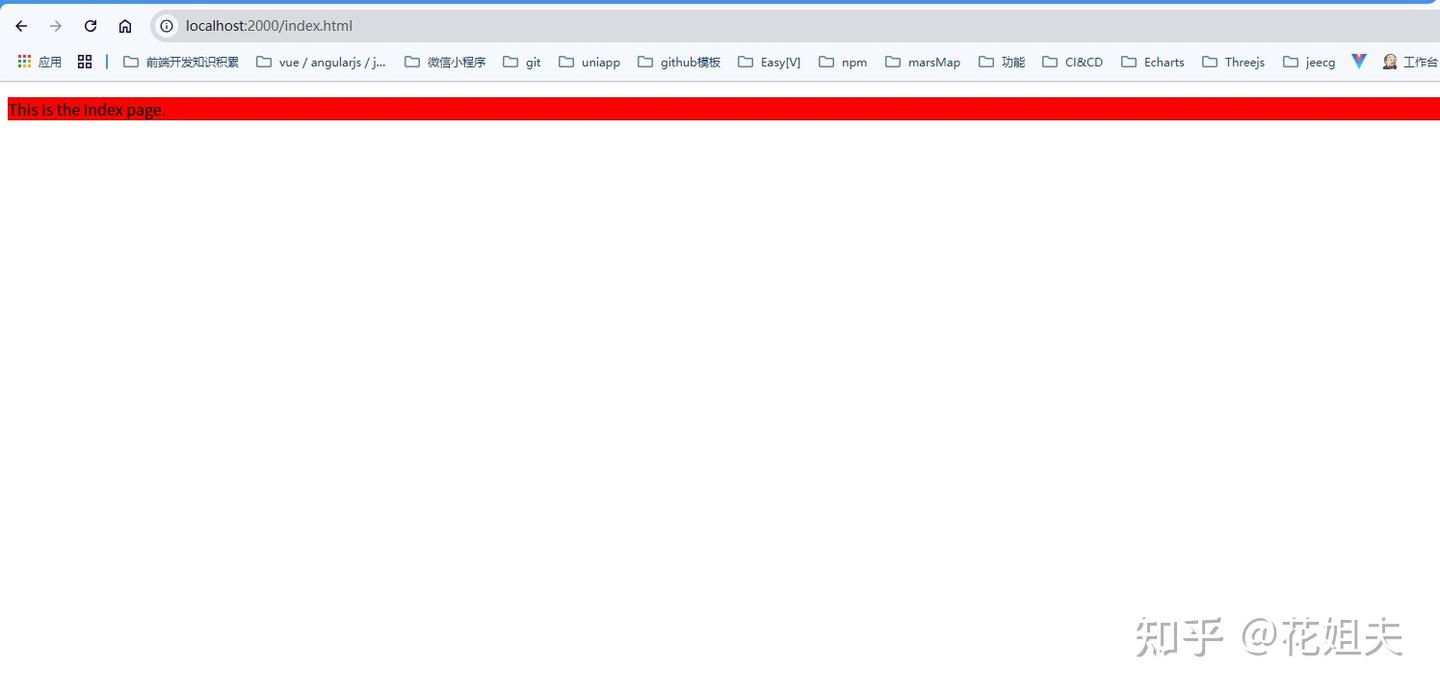Open the 应用 apps grid shortcut

pos(39,62)
